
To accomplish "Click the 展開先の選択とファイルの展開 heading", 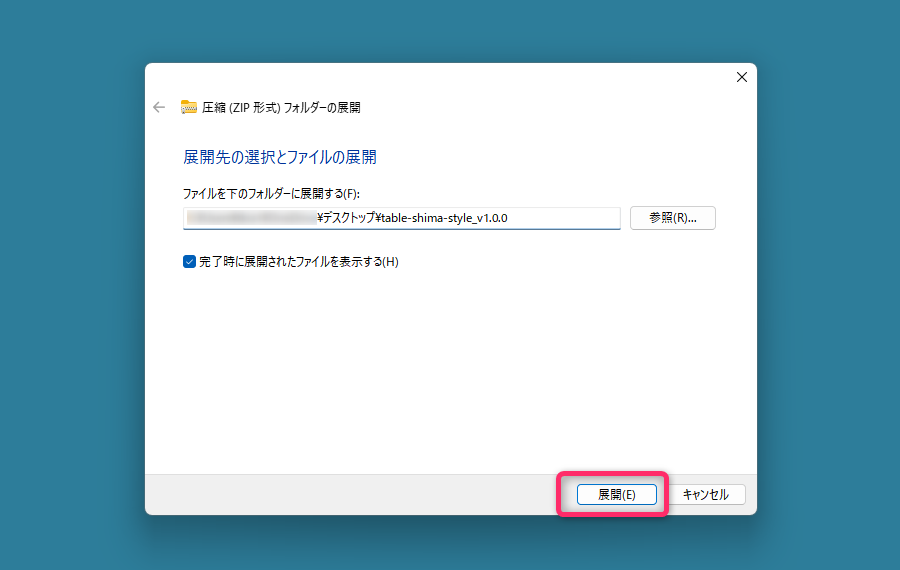I will (279, 157).
